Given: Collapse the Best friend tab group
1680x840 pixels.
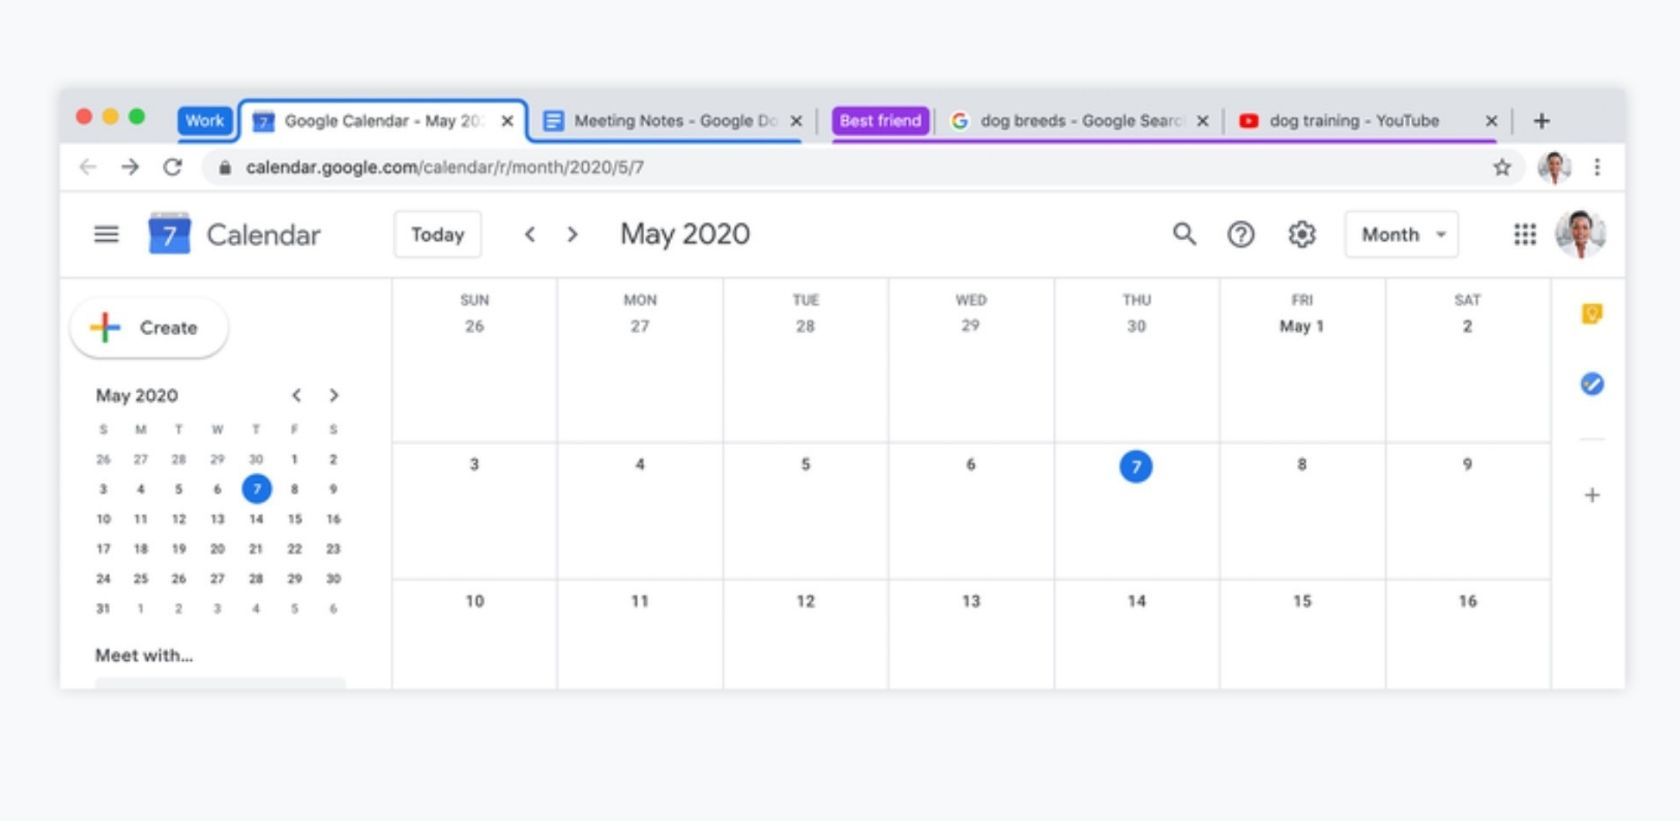Looking at the screenshot, I should point(880,121).
